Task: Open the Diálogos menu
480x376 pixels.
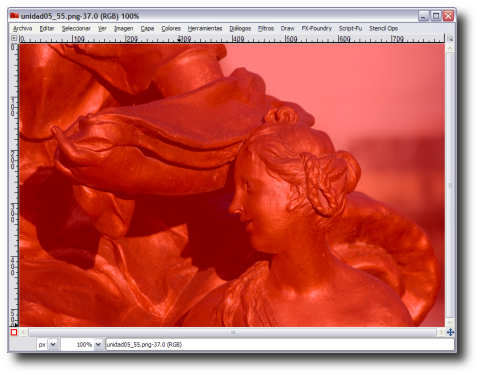Action: [x=240, y=29]
